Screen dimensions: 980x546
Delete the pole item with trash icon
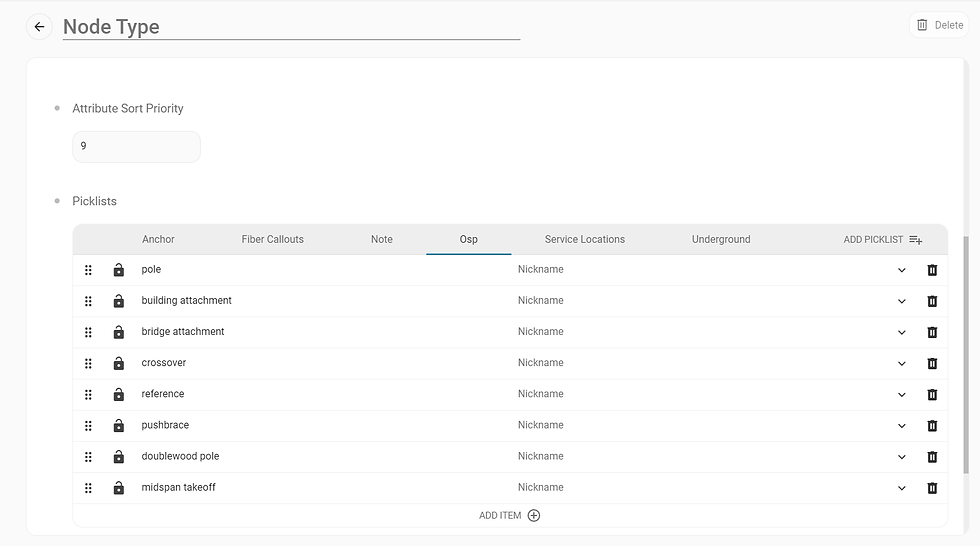click(x=932, y=270)
